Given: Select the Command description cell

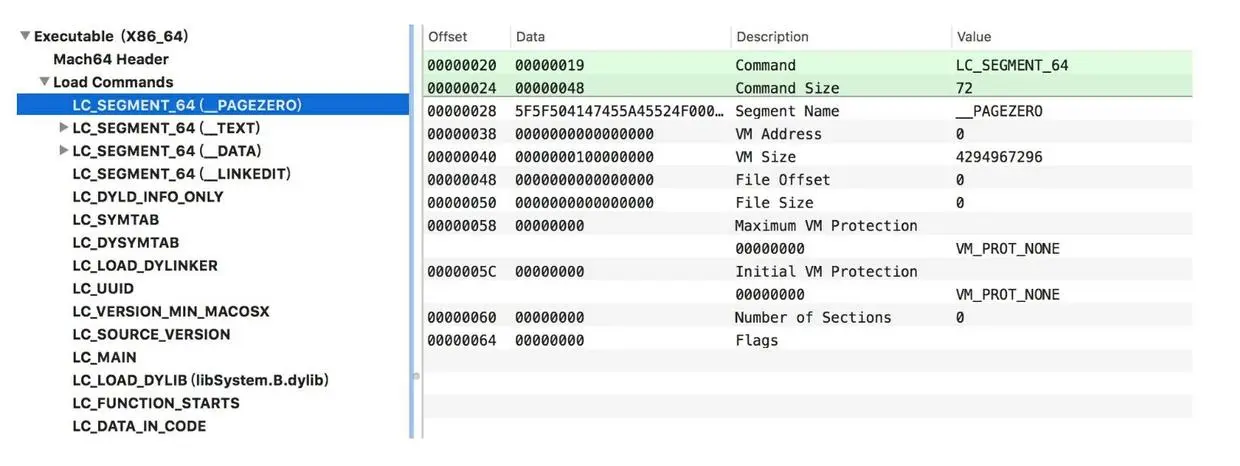Looking at the screenshot, I should [765, 65].
